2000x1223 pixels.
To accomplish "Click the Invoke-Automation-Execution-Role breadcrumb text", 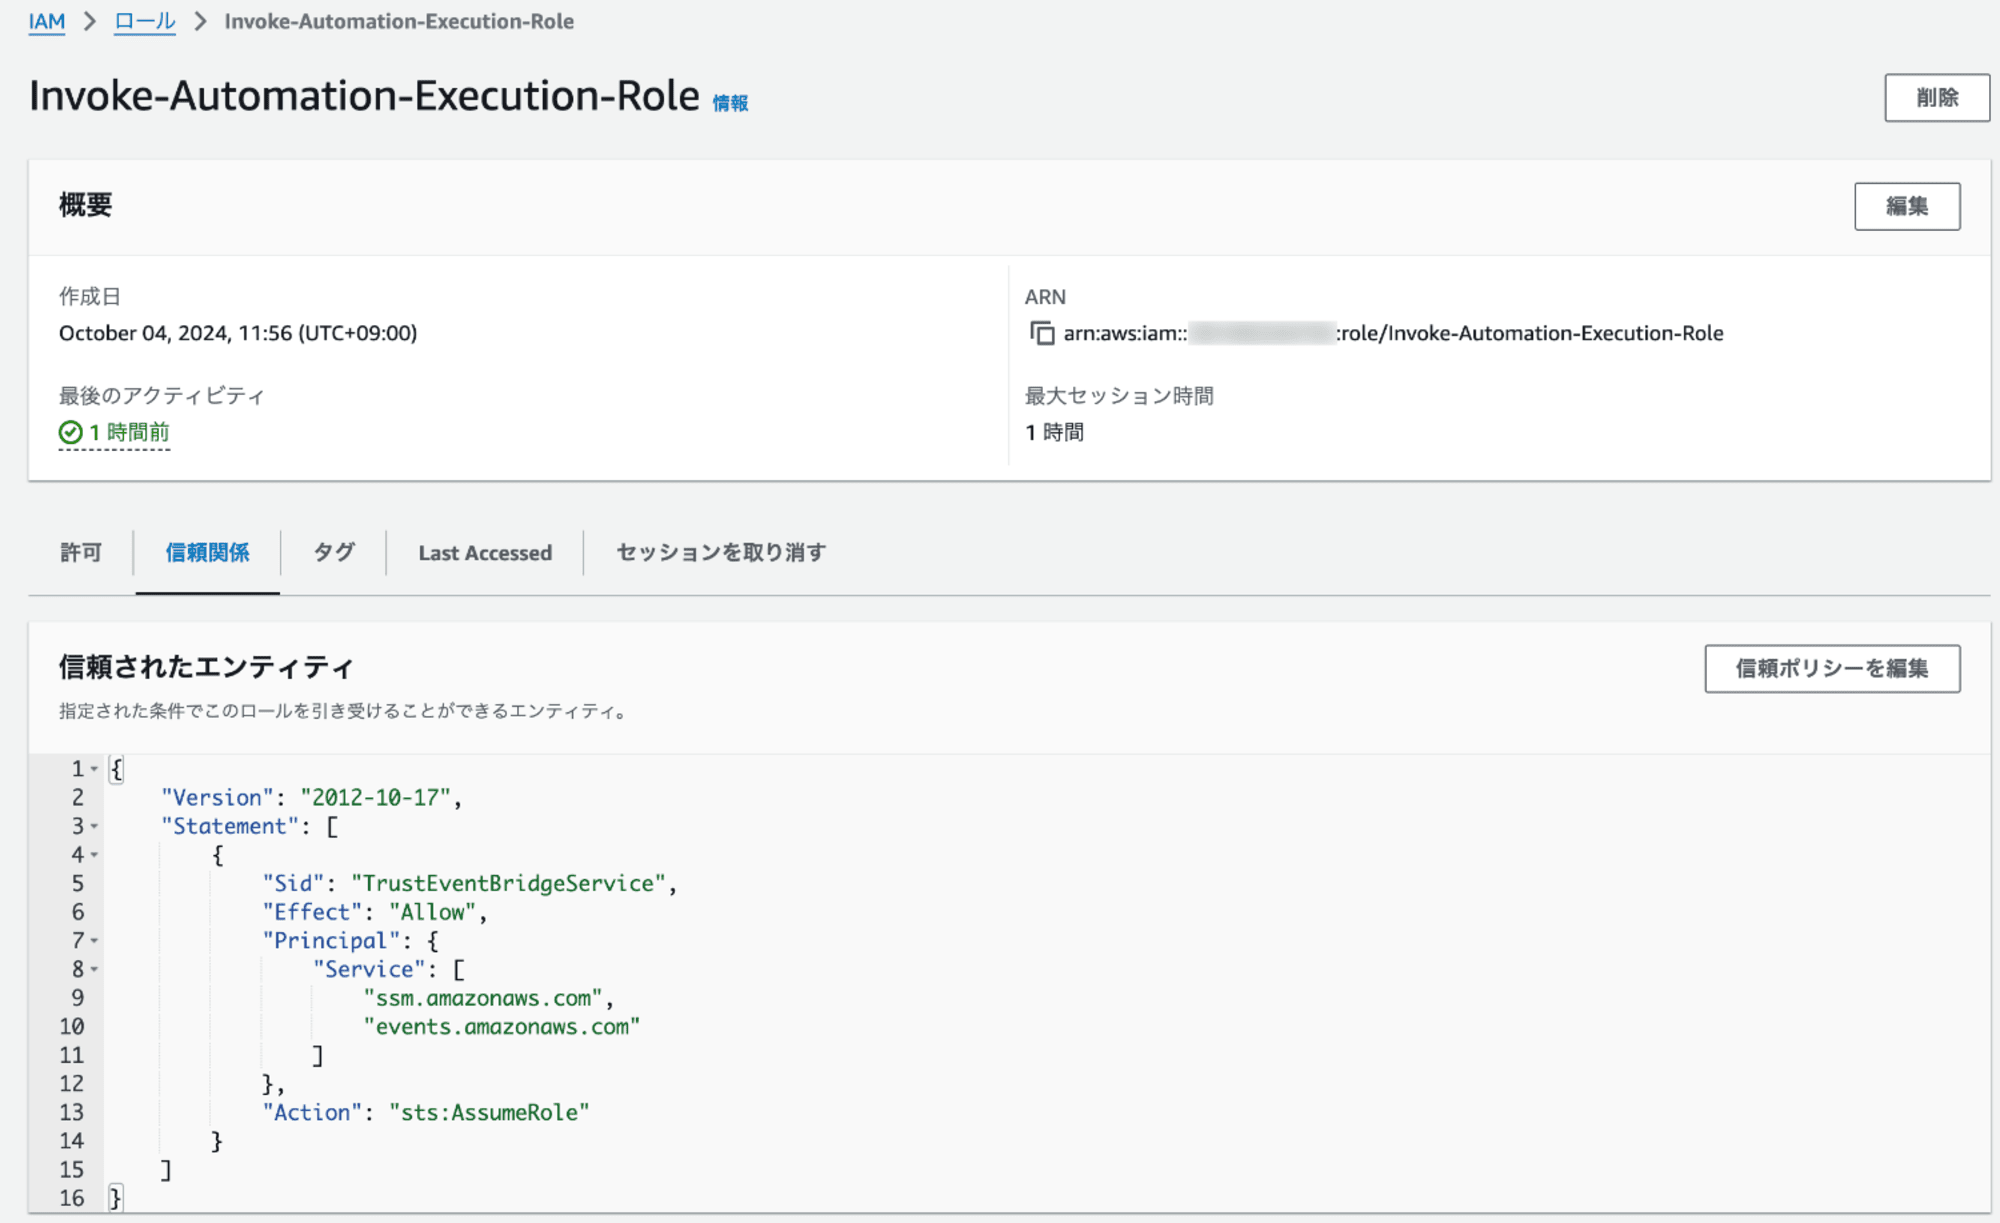I will tap(399, 21).
